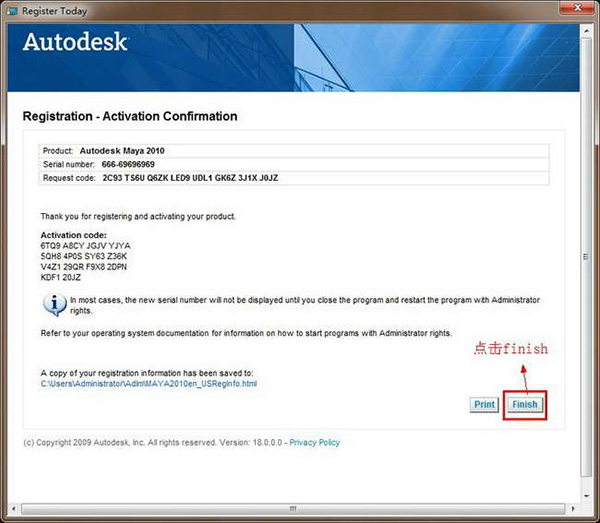Click the vertical scrollbar down arrow
Screen dimensions: 600x523
[x=586, y=496]
